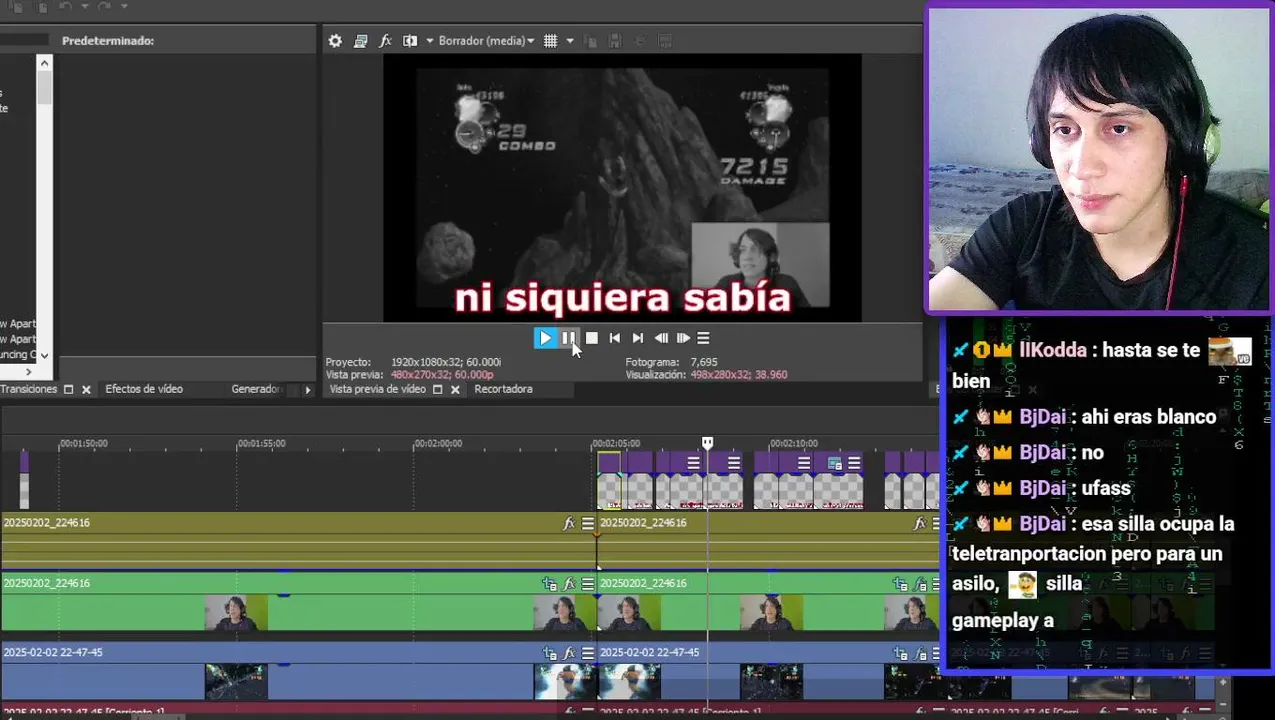Close the Vista previa de vídeo dock

point(455,389)
